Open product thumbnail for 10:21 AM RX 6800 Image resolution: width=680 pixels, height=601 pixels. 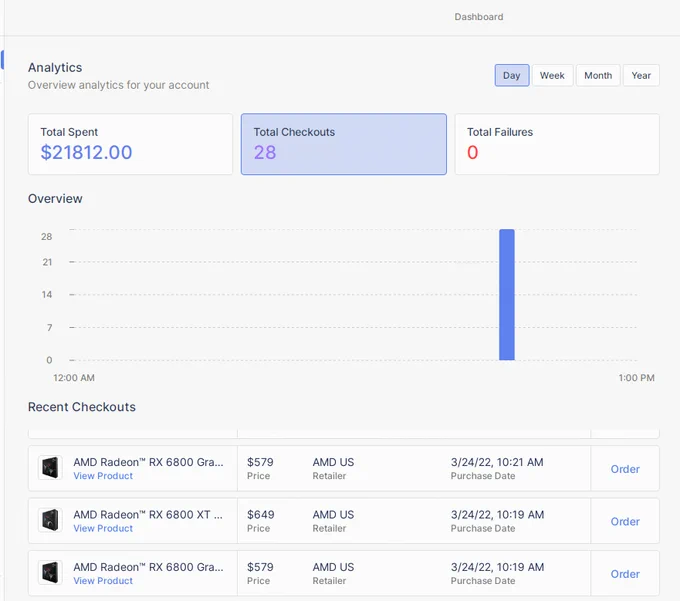(x=50, y=467)
